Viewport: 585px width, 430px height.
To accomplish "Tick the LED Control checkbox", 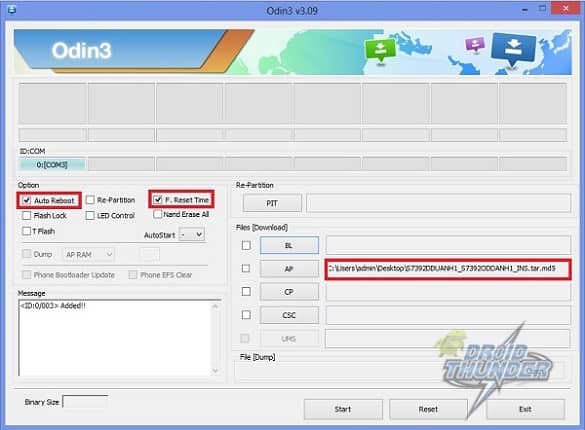I will (90, 216).
